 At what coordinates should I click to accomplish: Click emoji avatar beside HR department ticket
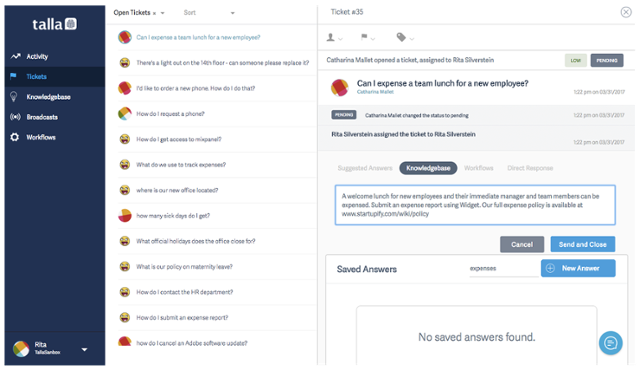124,292
